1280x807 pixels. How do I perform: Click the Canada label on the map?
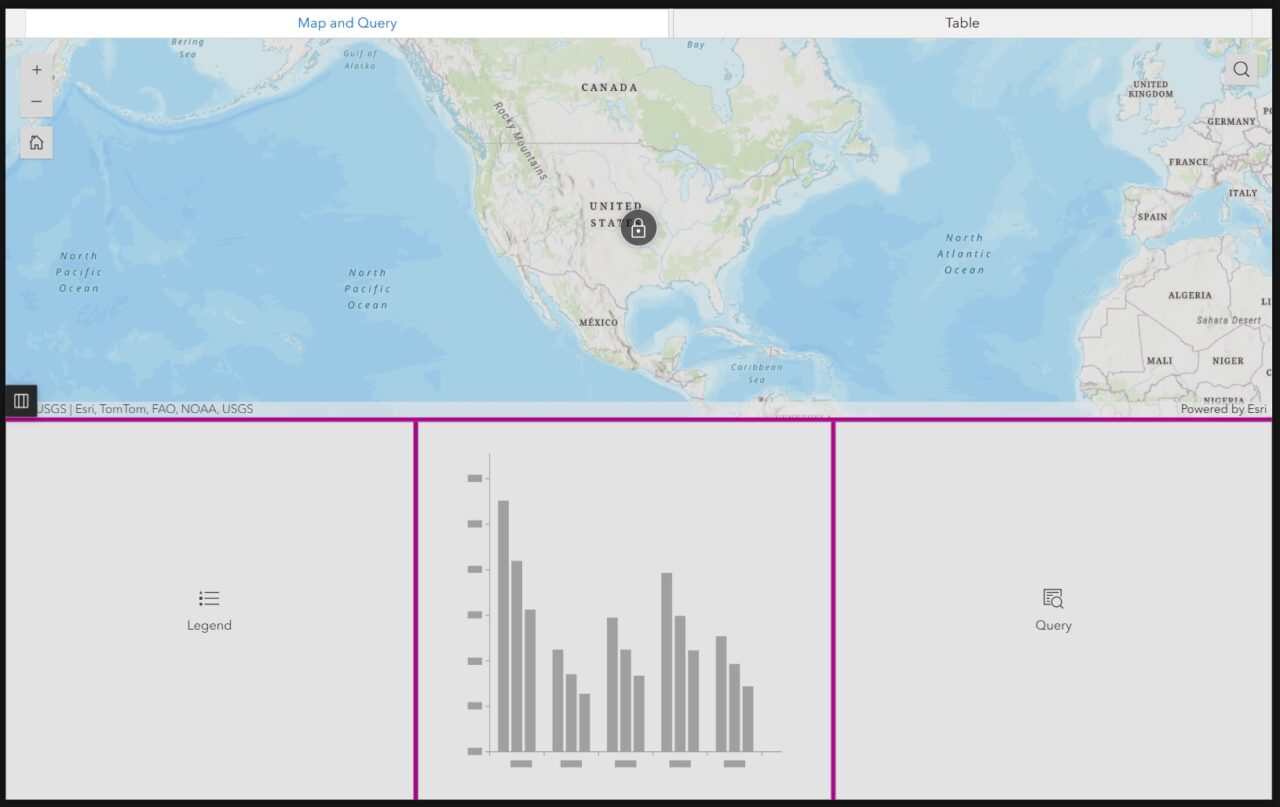point(609,88)
